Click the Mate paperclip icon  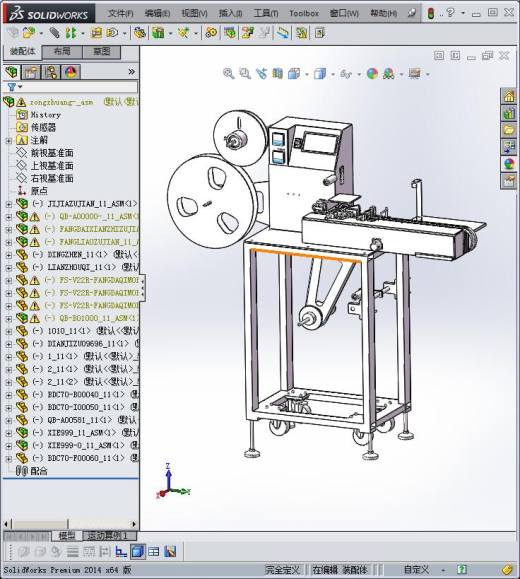(x=54, y=33)
